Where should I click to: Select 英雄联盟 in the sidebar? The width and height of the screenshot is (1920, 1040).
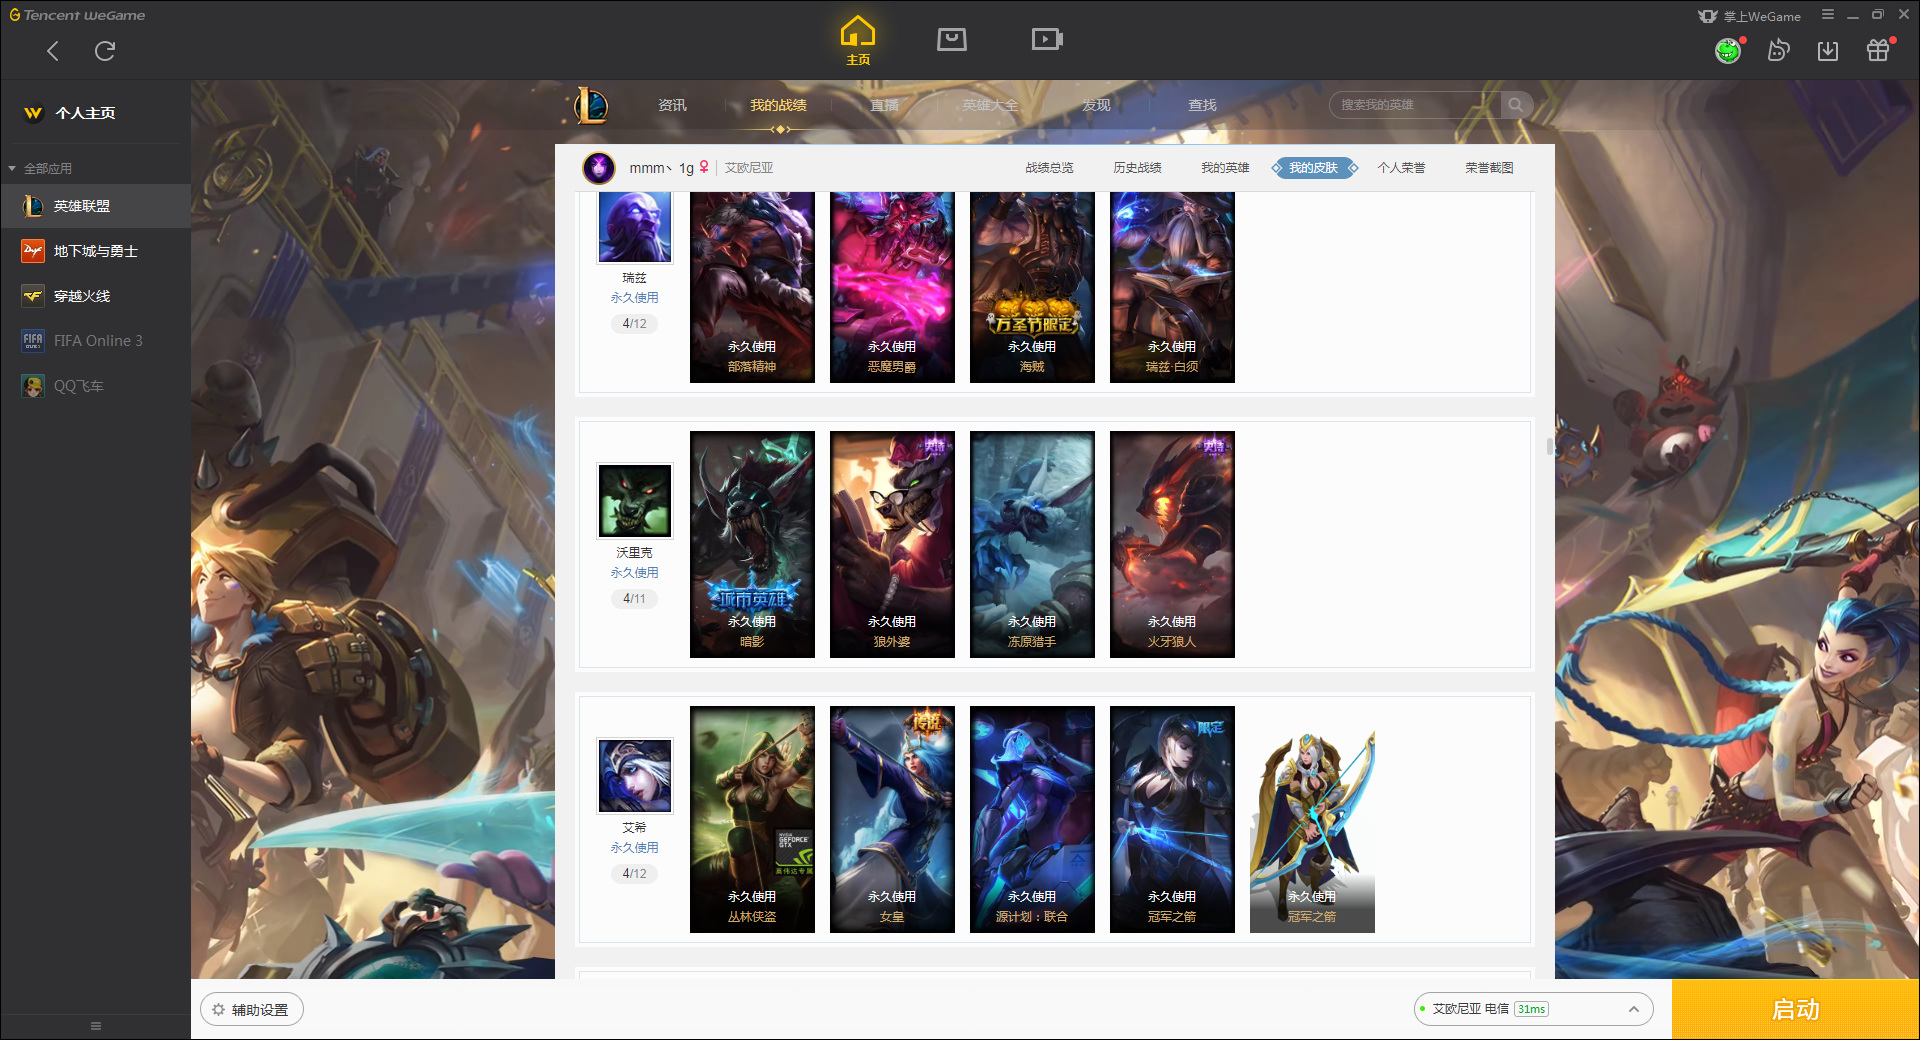point(95,206)
